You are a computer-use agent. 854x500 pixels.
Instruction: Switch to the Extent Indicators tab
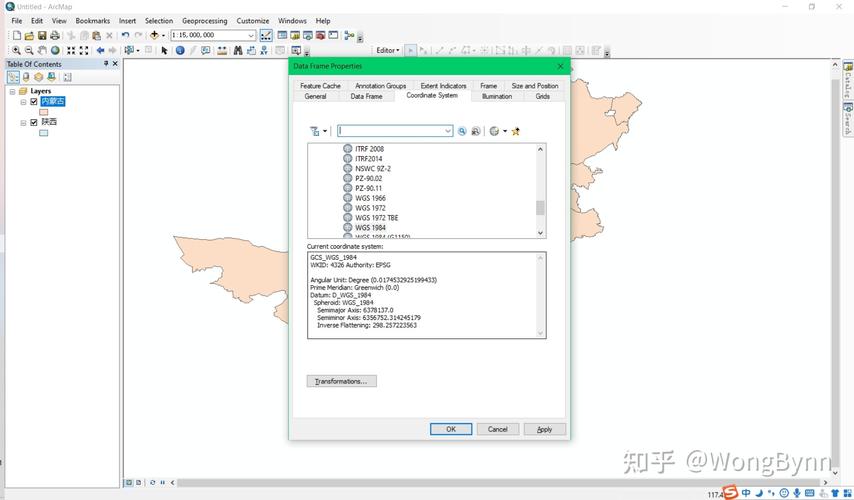pyautogui.click(x=443, y=86)
